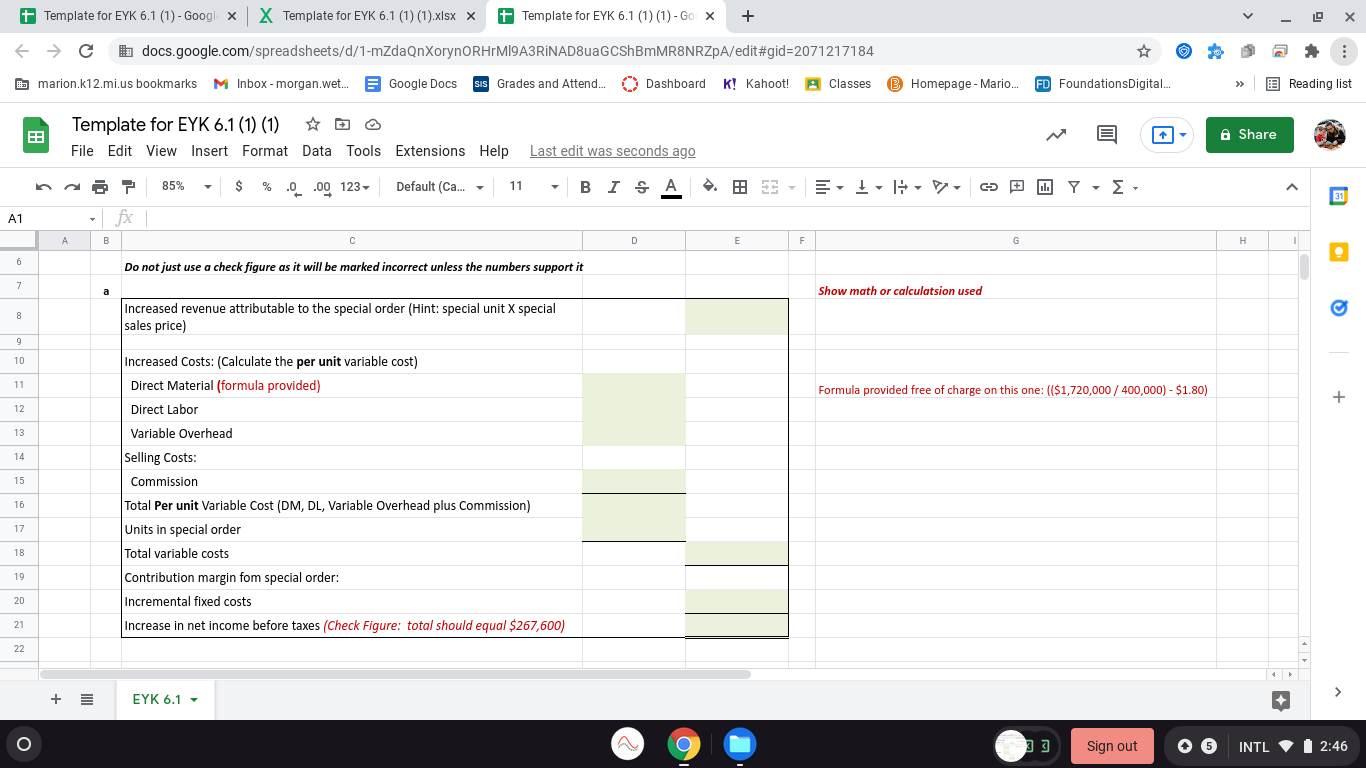Select the Paint format tool
1366x768 pixels.
[x=127, y=186]
